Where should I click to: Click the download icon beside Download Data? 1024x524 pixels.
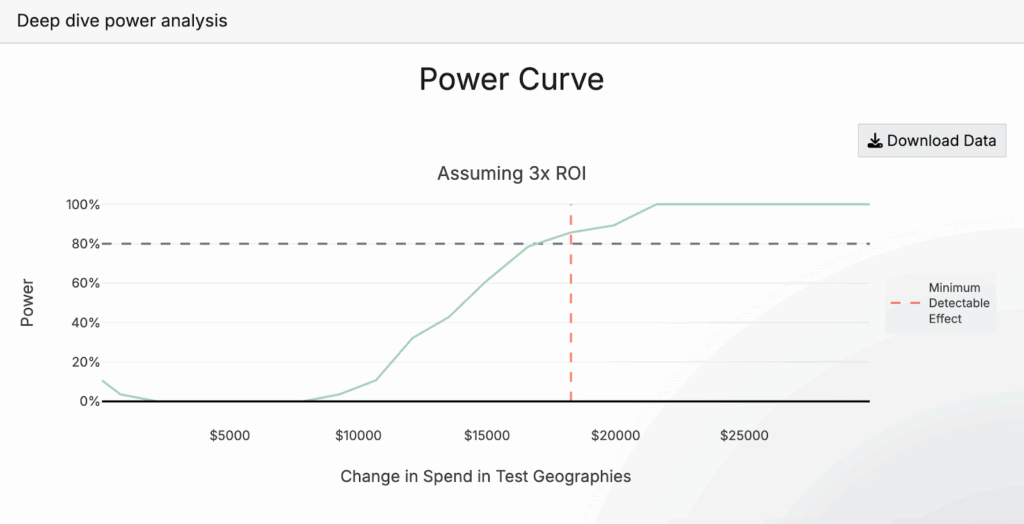click(875, 141)
